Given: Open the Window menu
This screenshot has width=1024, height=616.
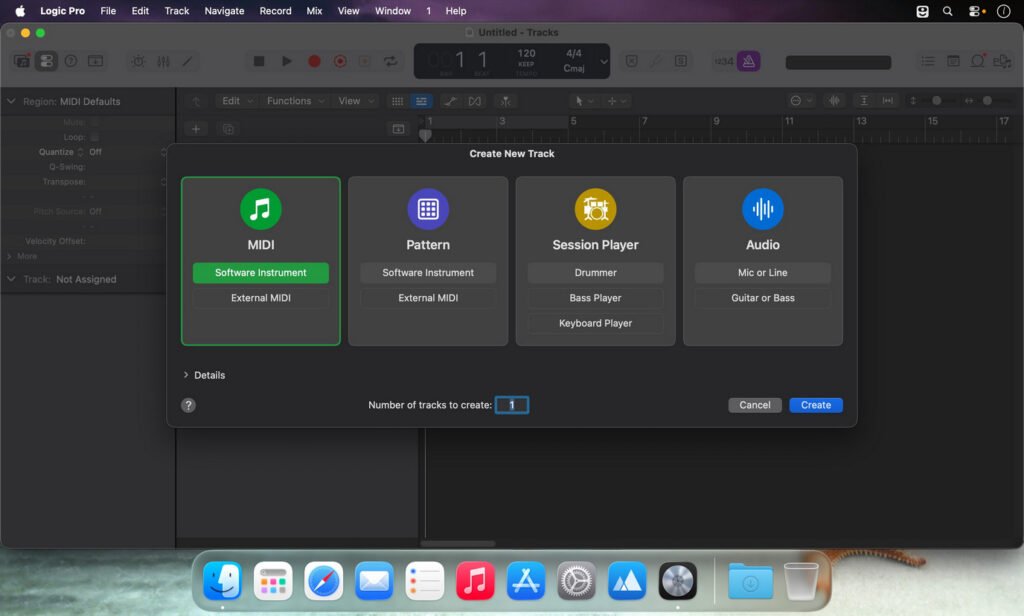Looking at the screenshot, I should point(392,11).
